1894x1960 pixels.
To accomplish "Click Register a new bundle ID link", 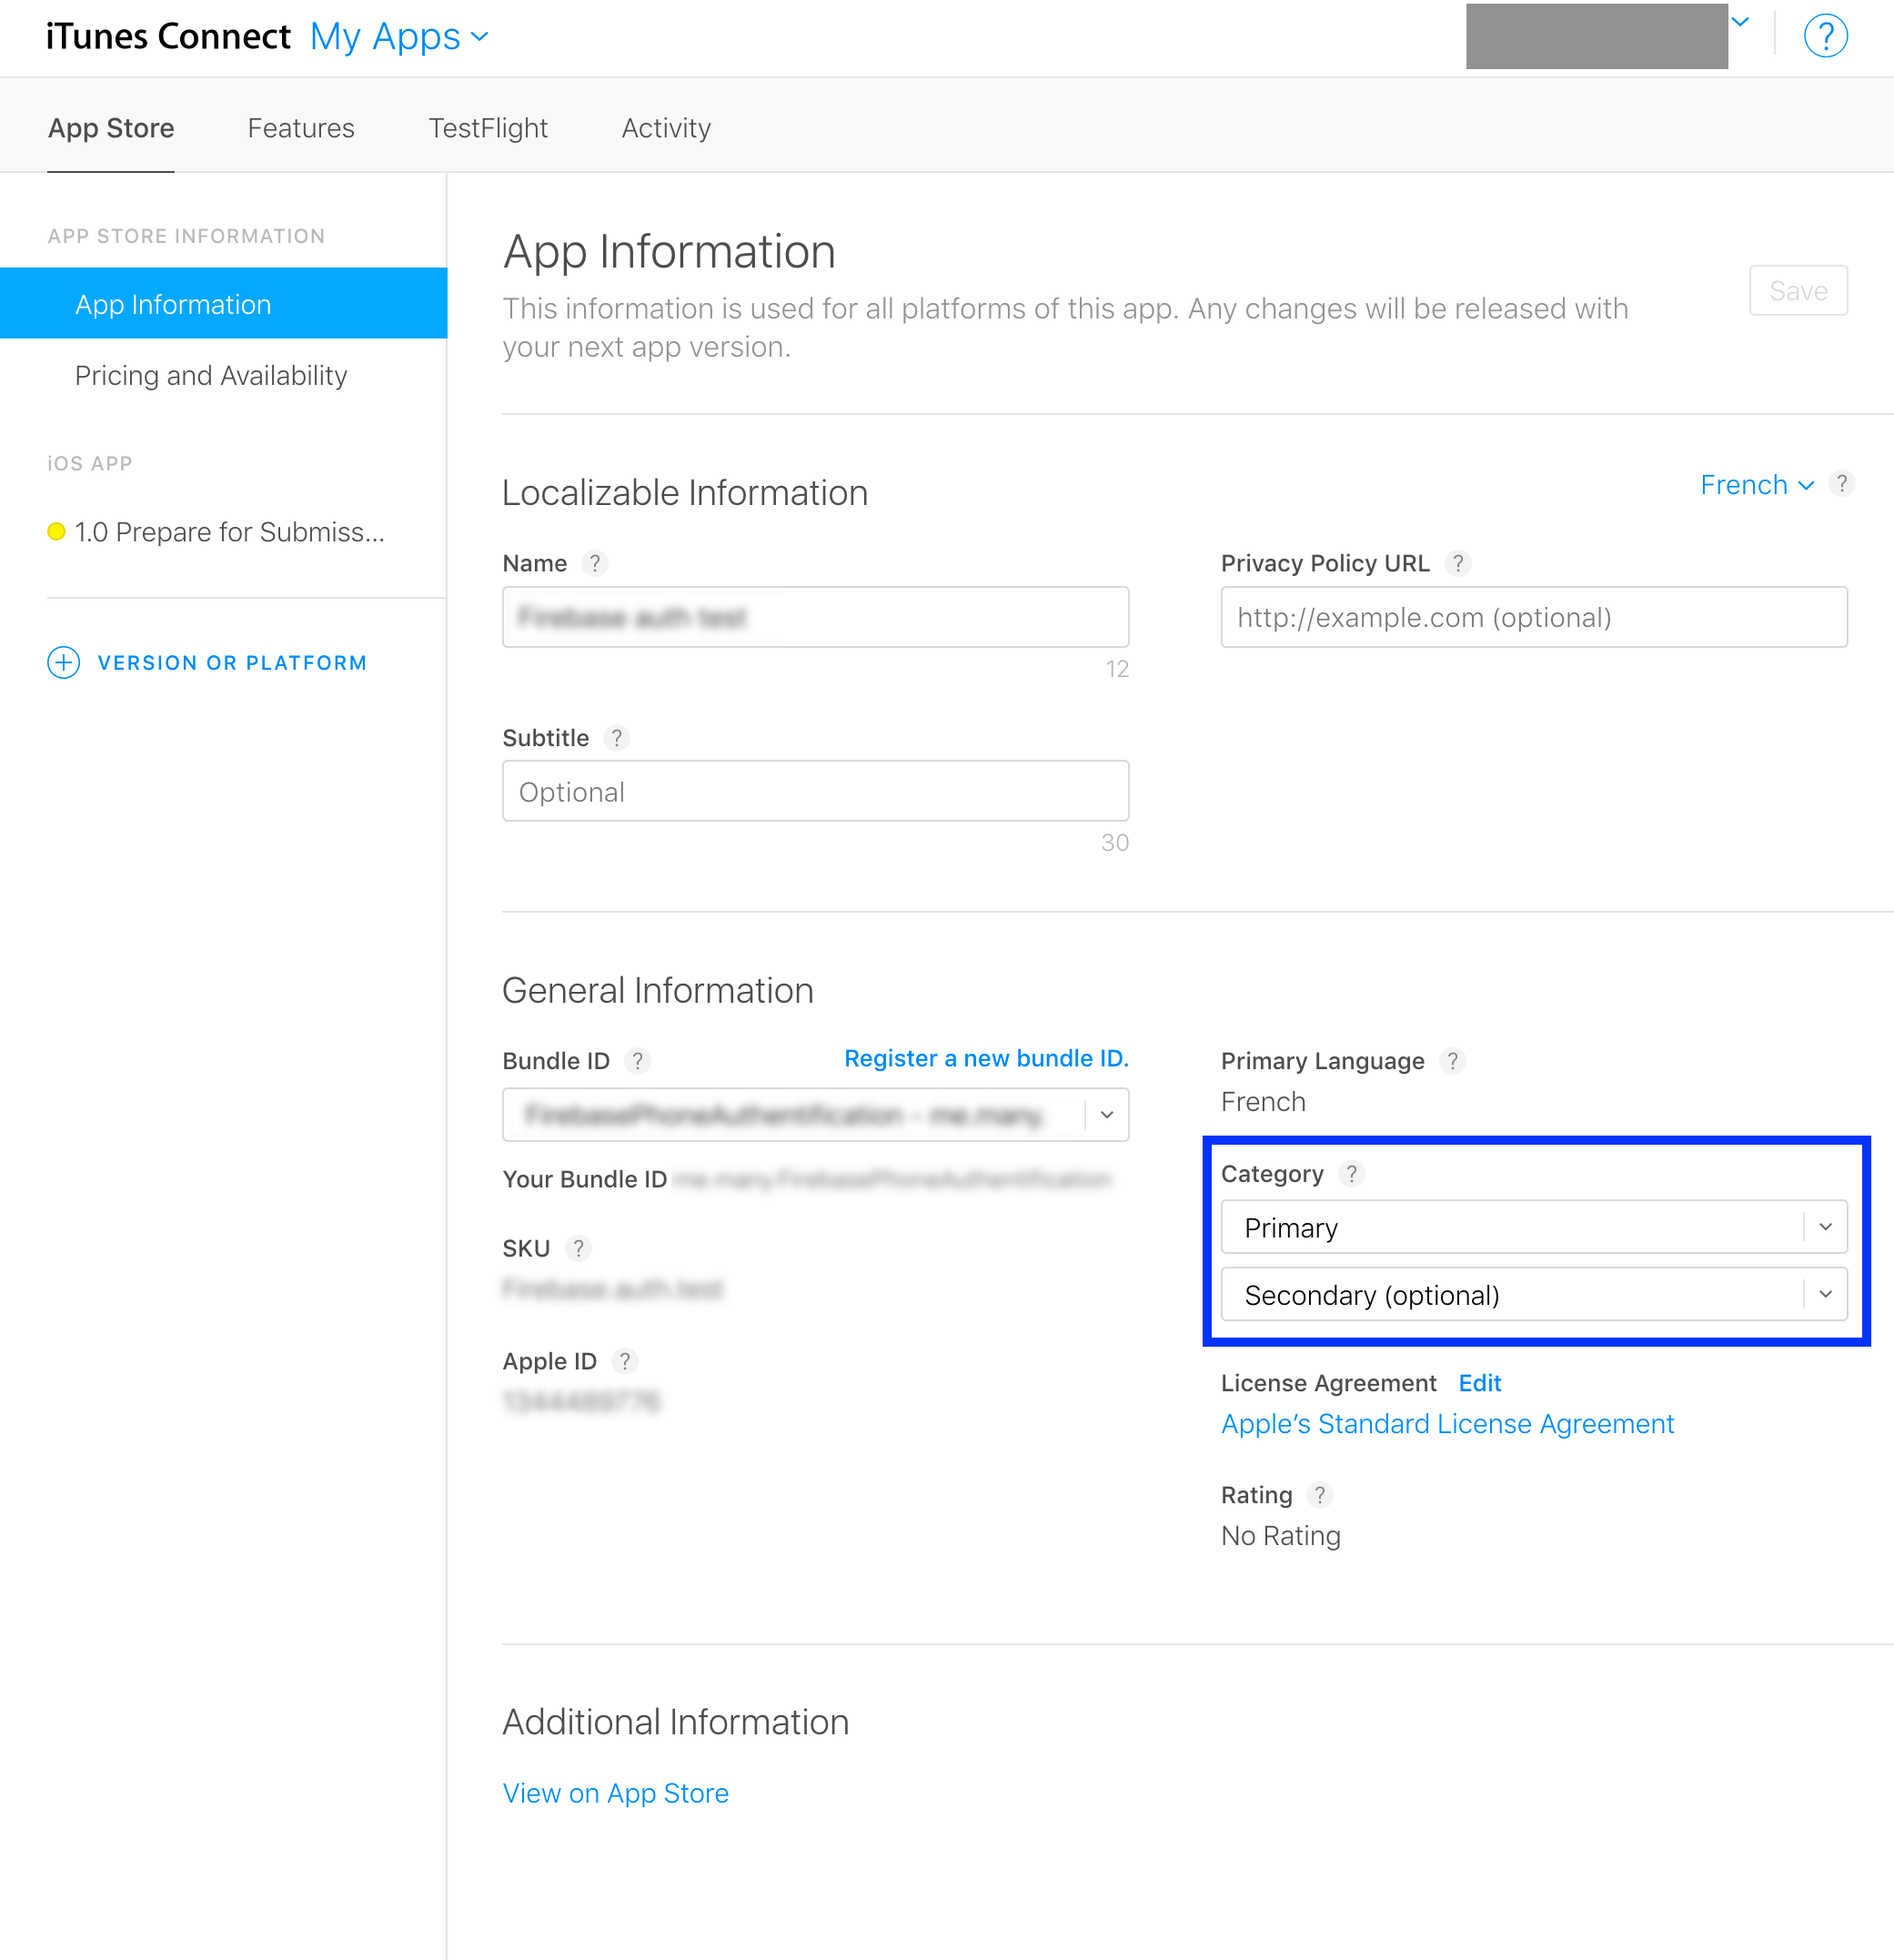I will tap(986, 1058).
